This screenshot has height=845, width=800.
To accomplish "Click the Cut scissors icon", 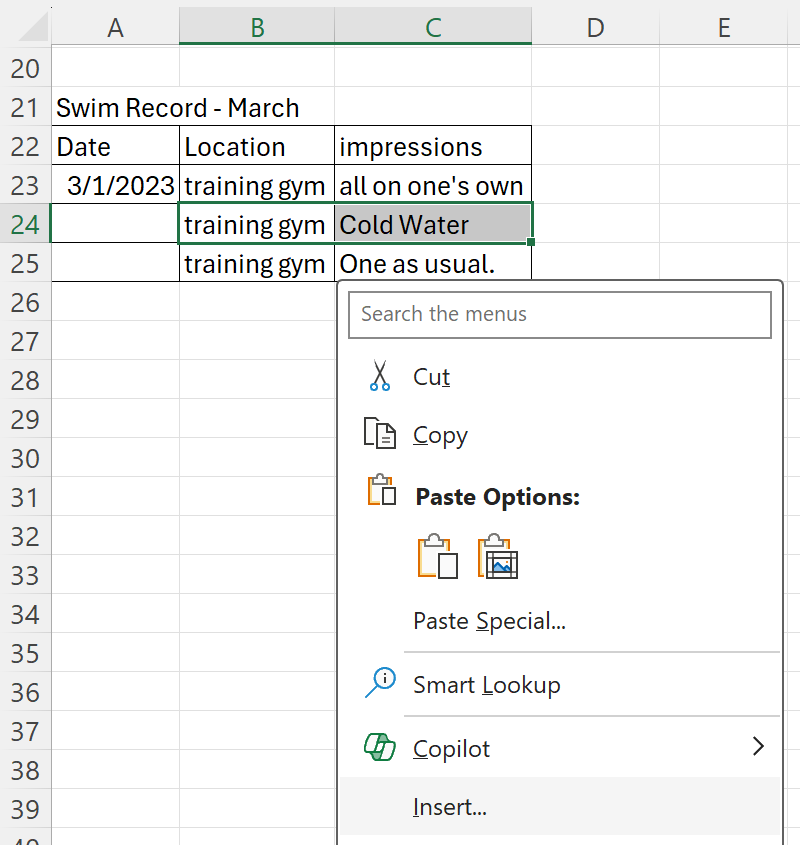I will click(380, 376).
